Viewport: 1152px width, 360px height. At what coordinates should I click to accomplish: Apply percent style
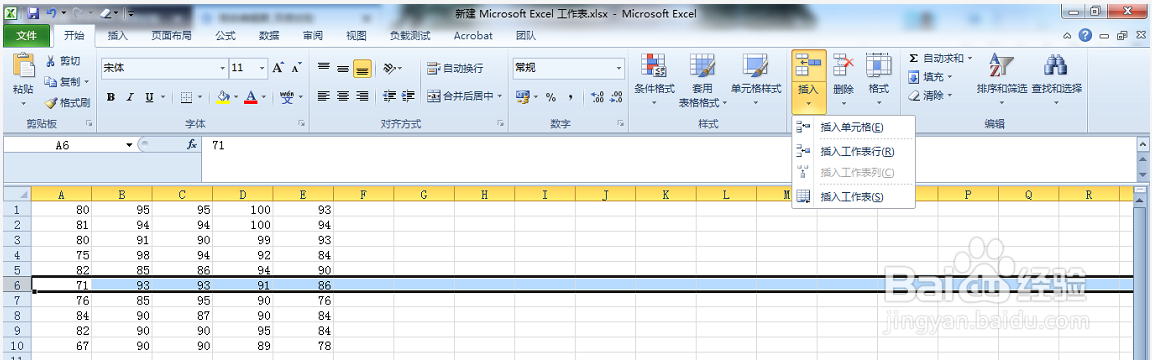click(551, 97)
